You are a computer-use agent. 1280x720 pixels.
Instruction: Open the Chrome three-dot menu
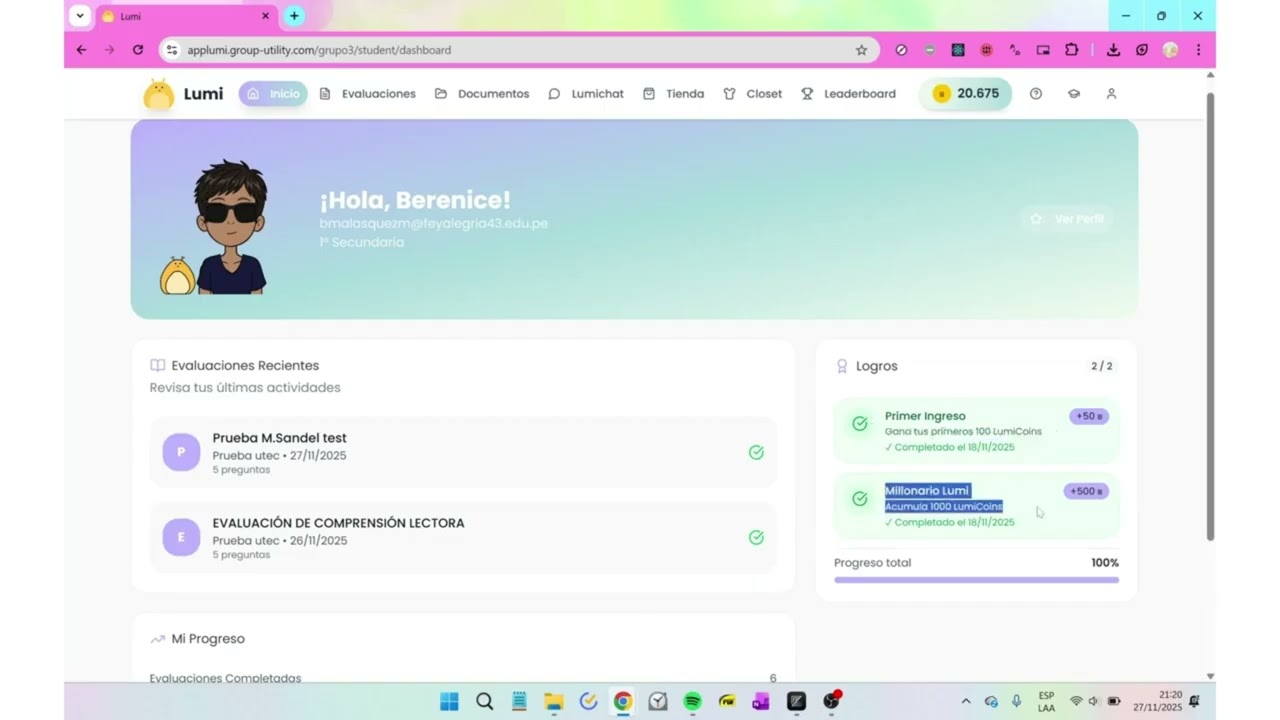[1198, 50]
